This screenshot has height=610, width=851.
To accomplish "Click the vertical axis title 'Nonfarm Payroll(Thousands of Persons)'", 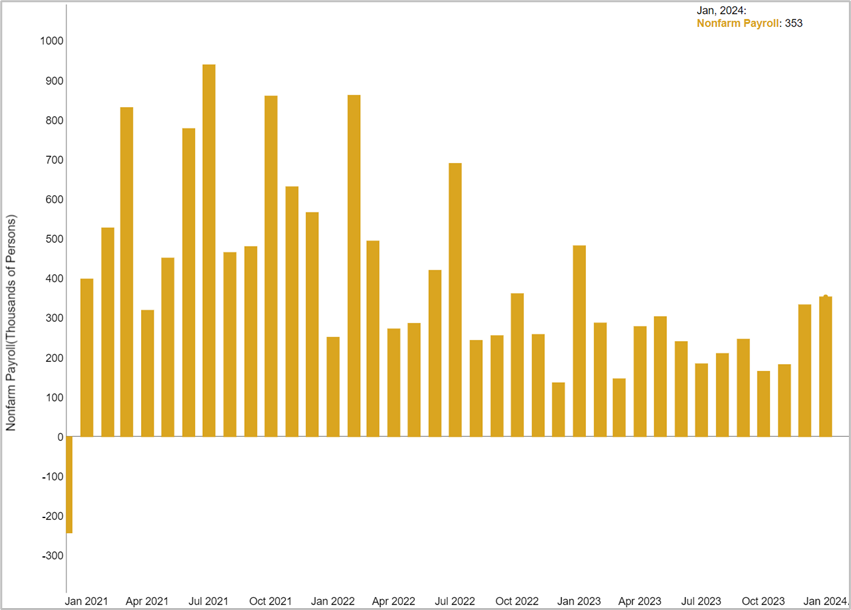I will [x=11, y=323].
